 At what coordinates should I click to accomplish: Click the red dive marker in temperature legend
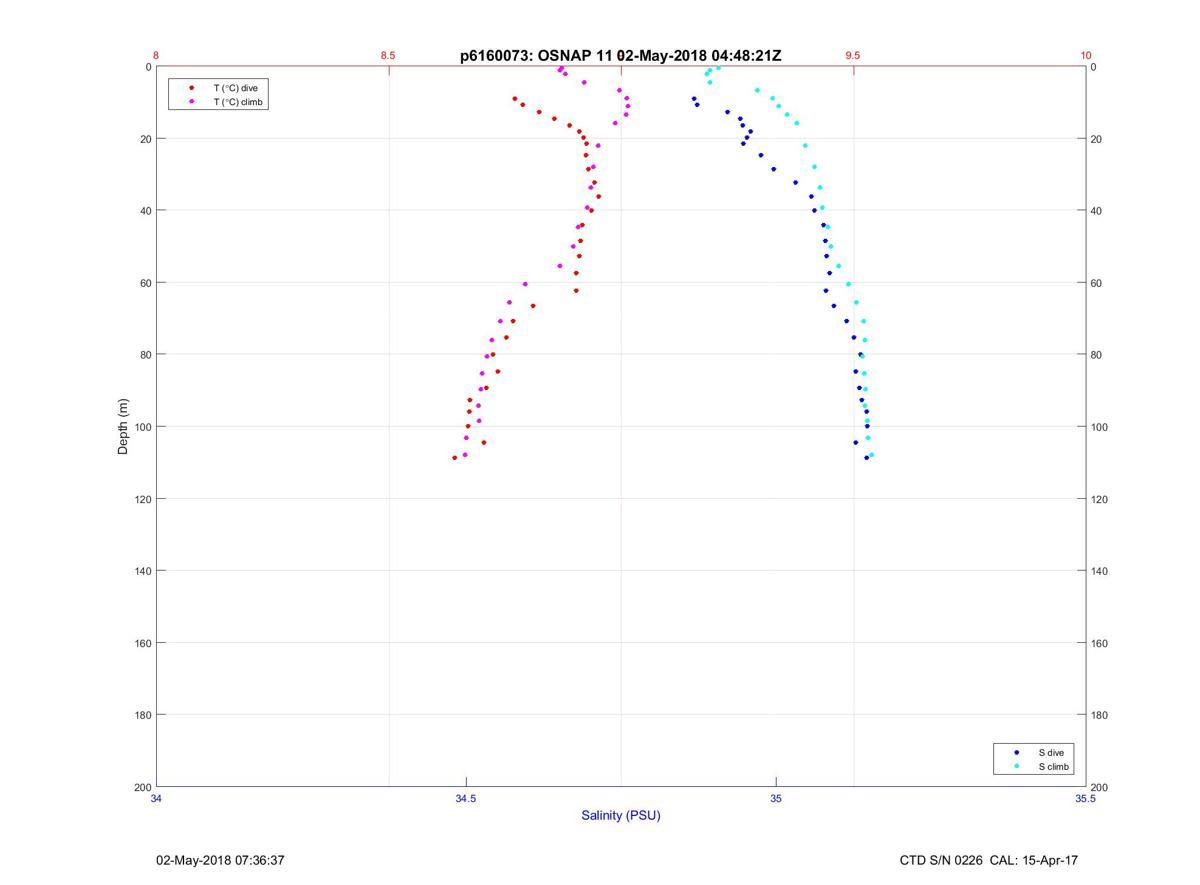point(191,88)
